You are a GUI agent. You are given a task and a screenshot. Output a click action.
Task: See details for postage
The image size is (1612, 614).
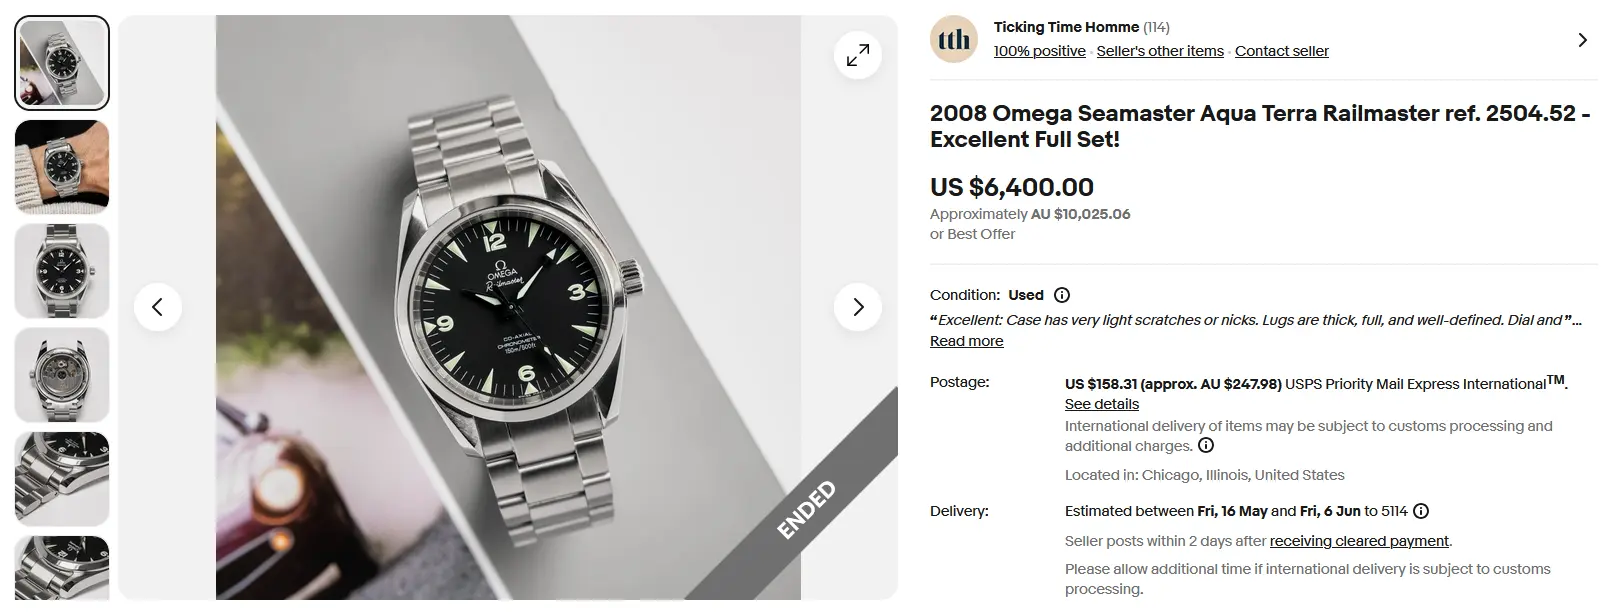click(1101, 404)
